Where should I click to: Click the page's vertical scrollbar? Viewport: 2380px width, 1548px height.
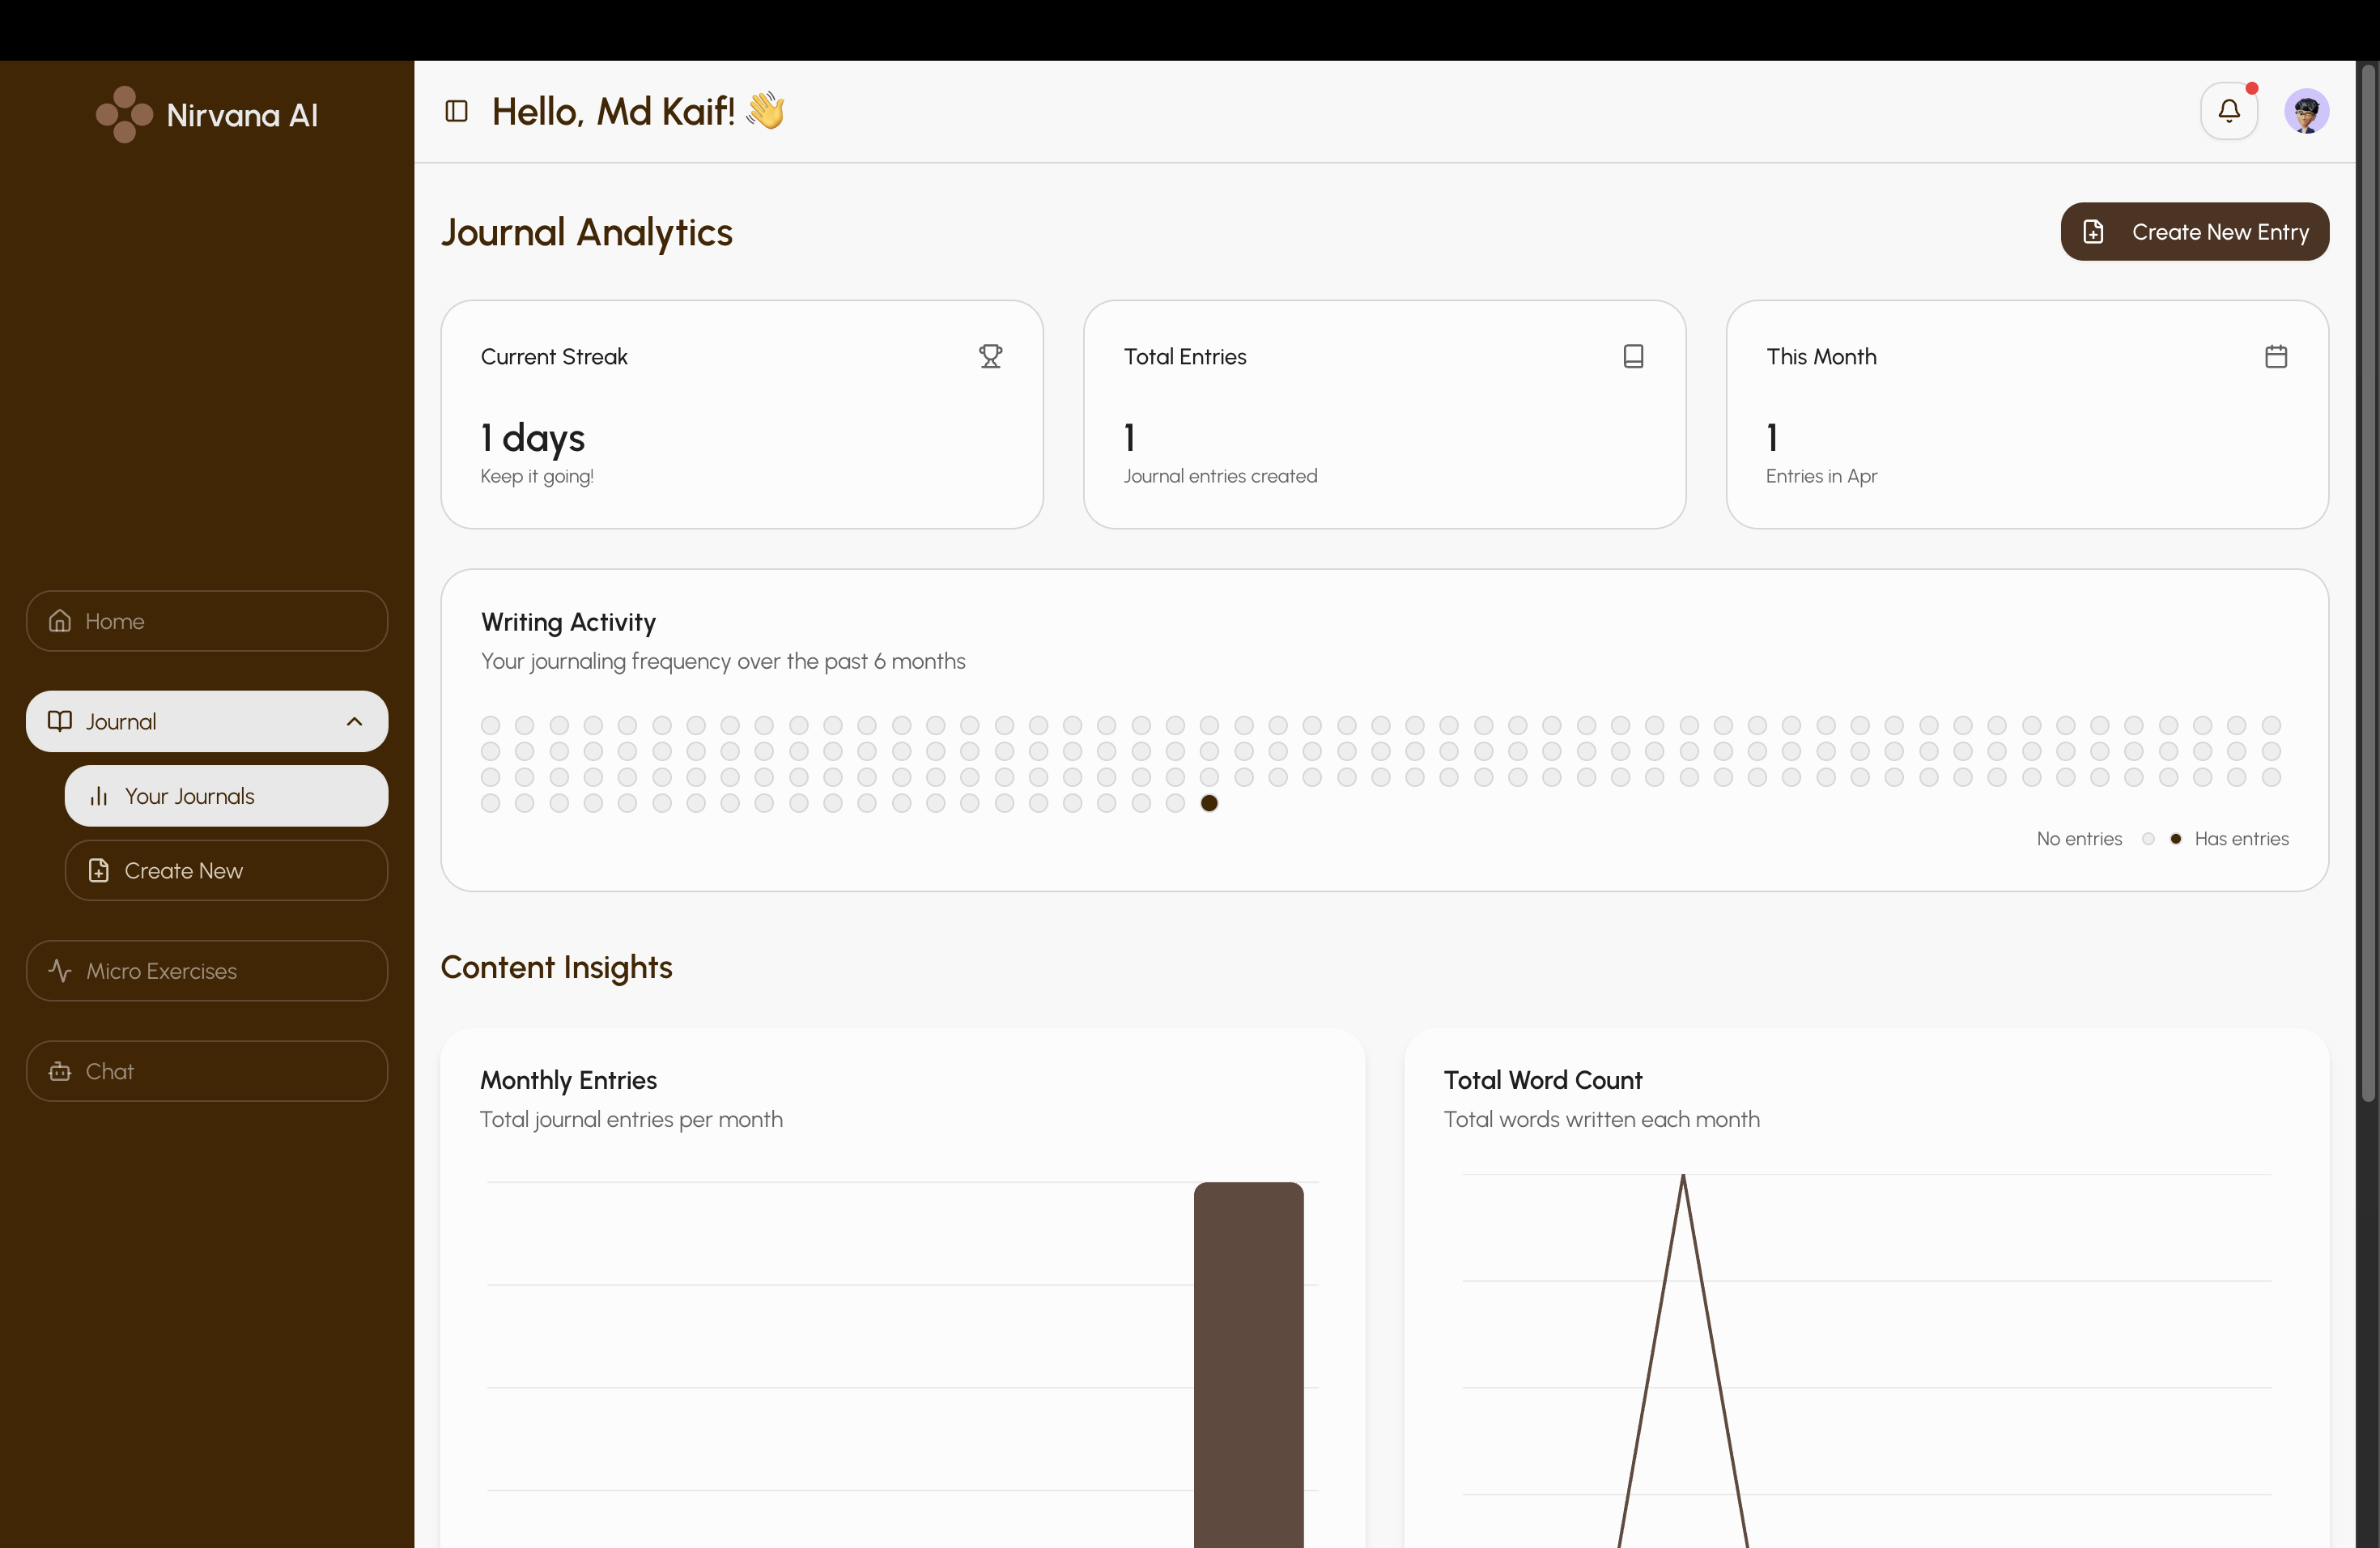[x=2367, y=580]
